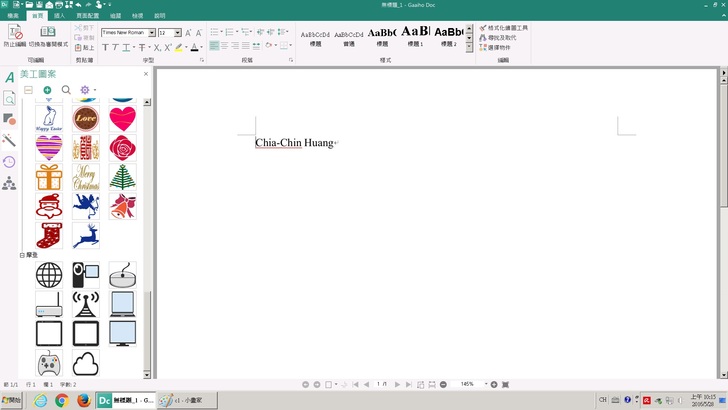The width and height of the screenshot is (728, 410).
Task: Open the fifth ribbon tab after 頁面配置
Action: click(x=115, y=16)
